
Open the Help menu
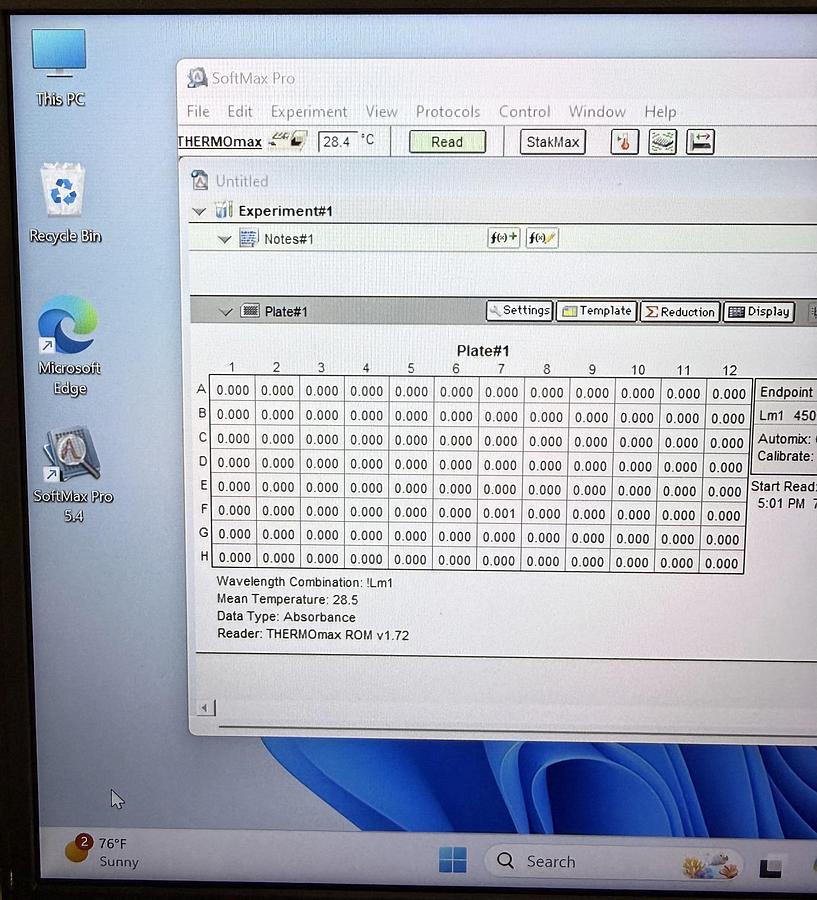(660, 112)
